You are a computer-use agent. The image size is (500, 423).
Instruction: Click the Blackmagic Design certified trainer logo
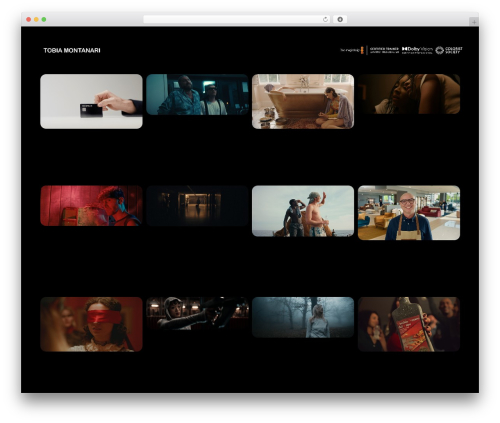[370, 50]
